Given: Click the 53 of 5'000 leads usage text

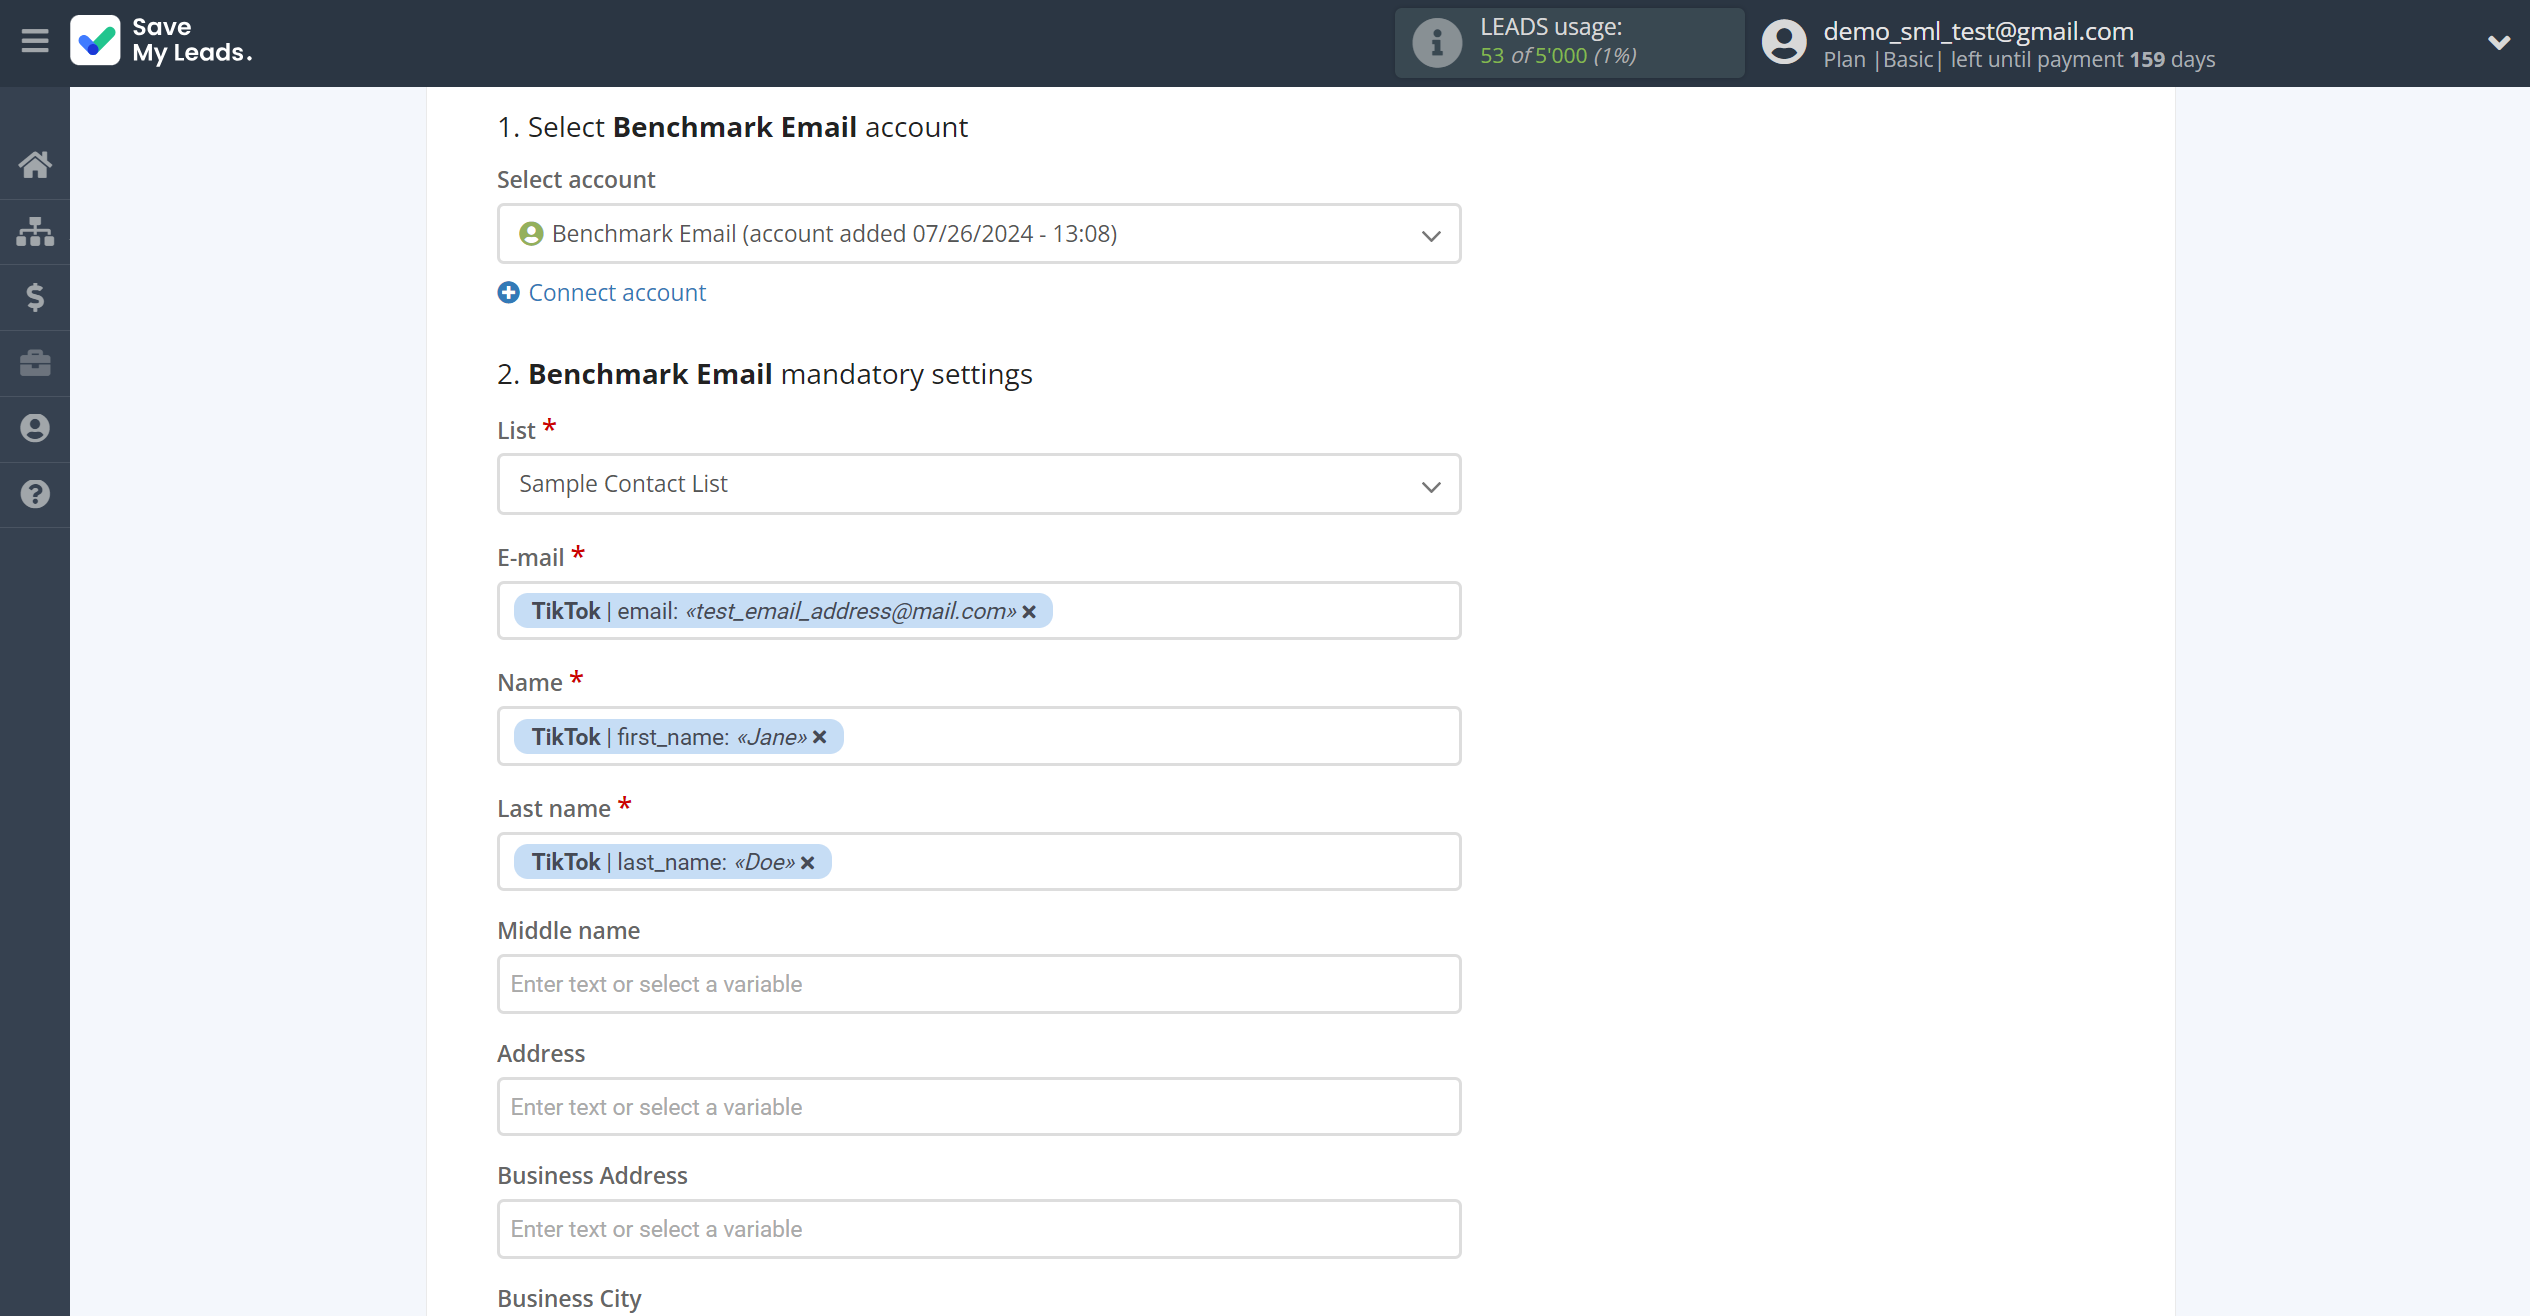Looking at the screenshot, I should [x=1558, y=56].
